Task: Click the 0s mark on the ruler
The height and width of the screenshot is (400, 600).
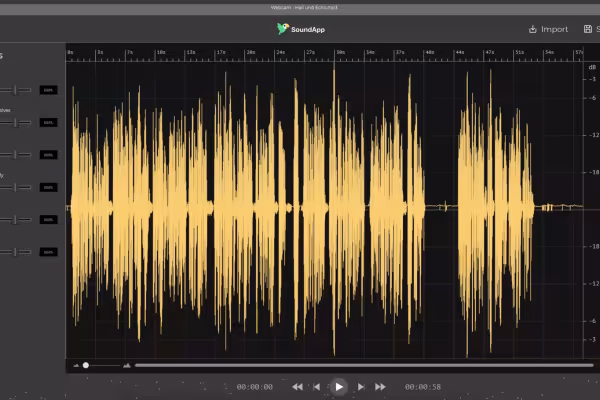Action: 70,52
